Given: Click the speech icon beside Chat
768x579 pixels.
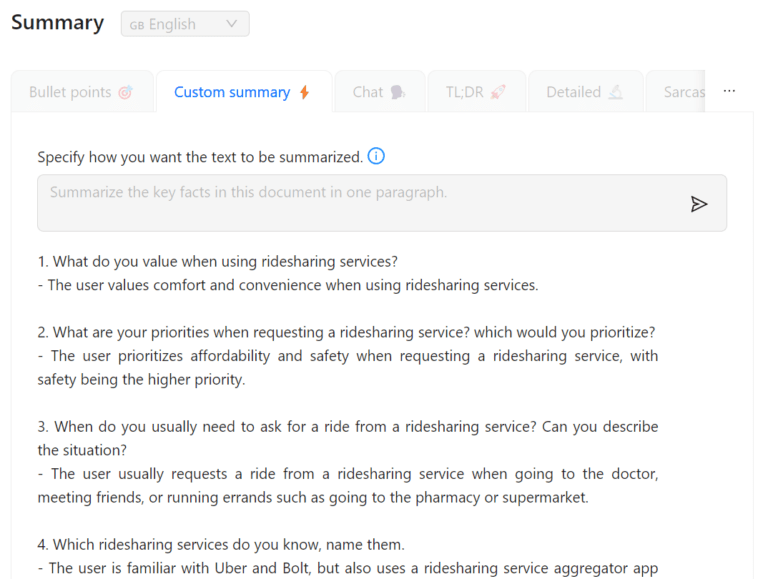Looking at the screenshot, I should (397, 92).
